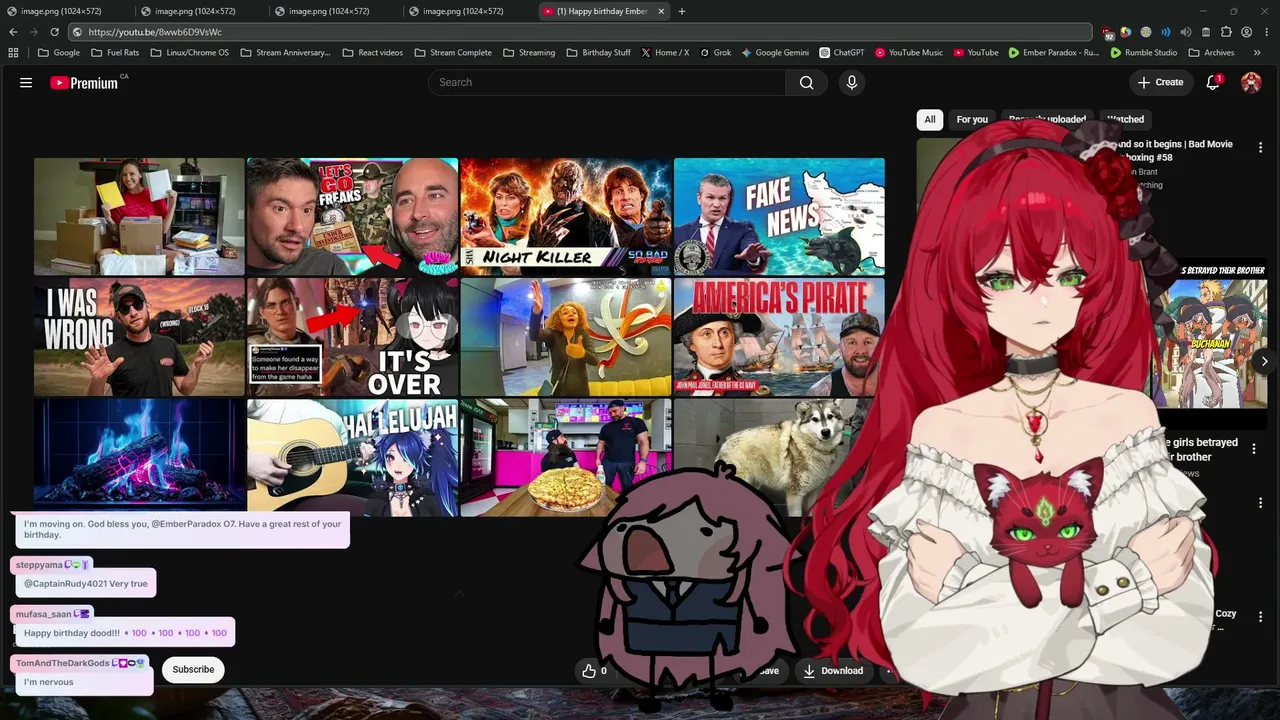The image size is (1280, 720).
Task: Select the 'All' filter chip
Action: [x=930, y=119]
